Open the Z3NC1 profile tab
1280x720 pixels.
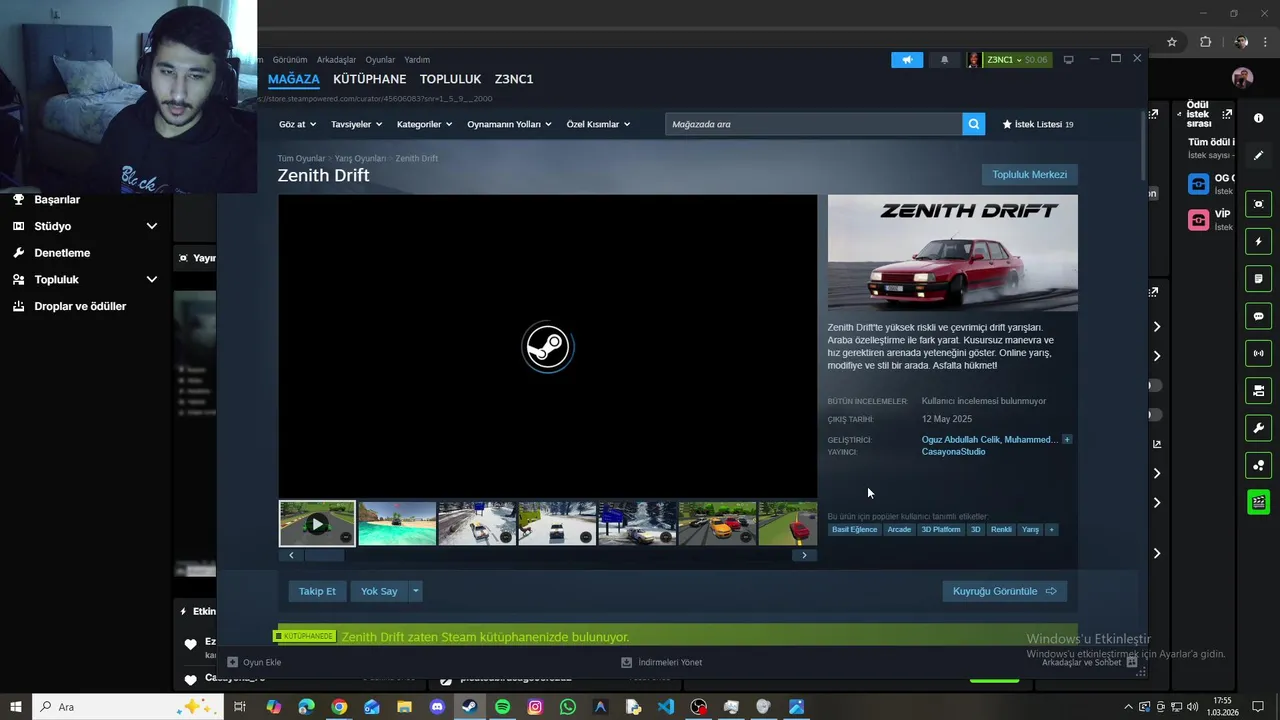pyautogui.click(x=514, y=79)
